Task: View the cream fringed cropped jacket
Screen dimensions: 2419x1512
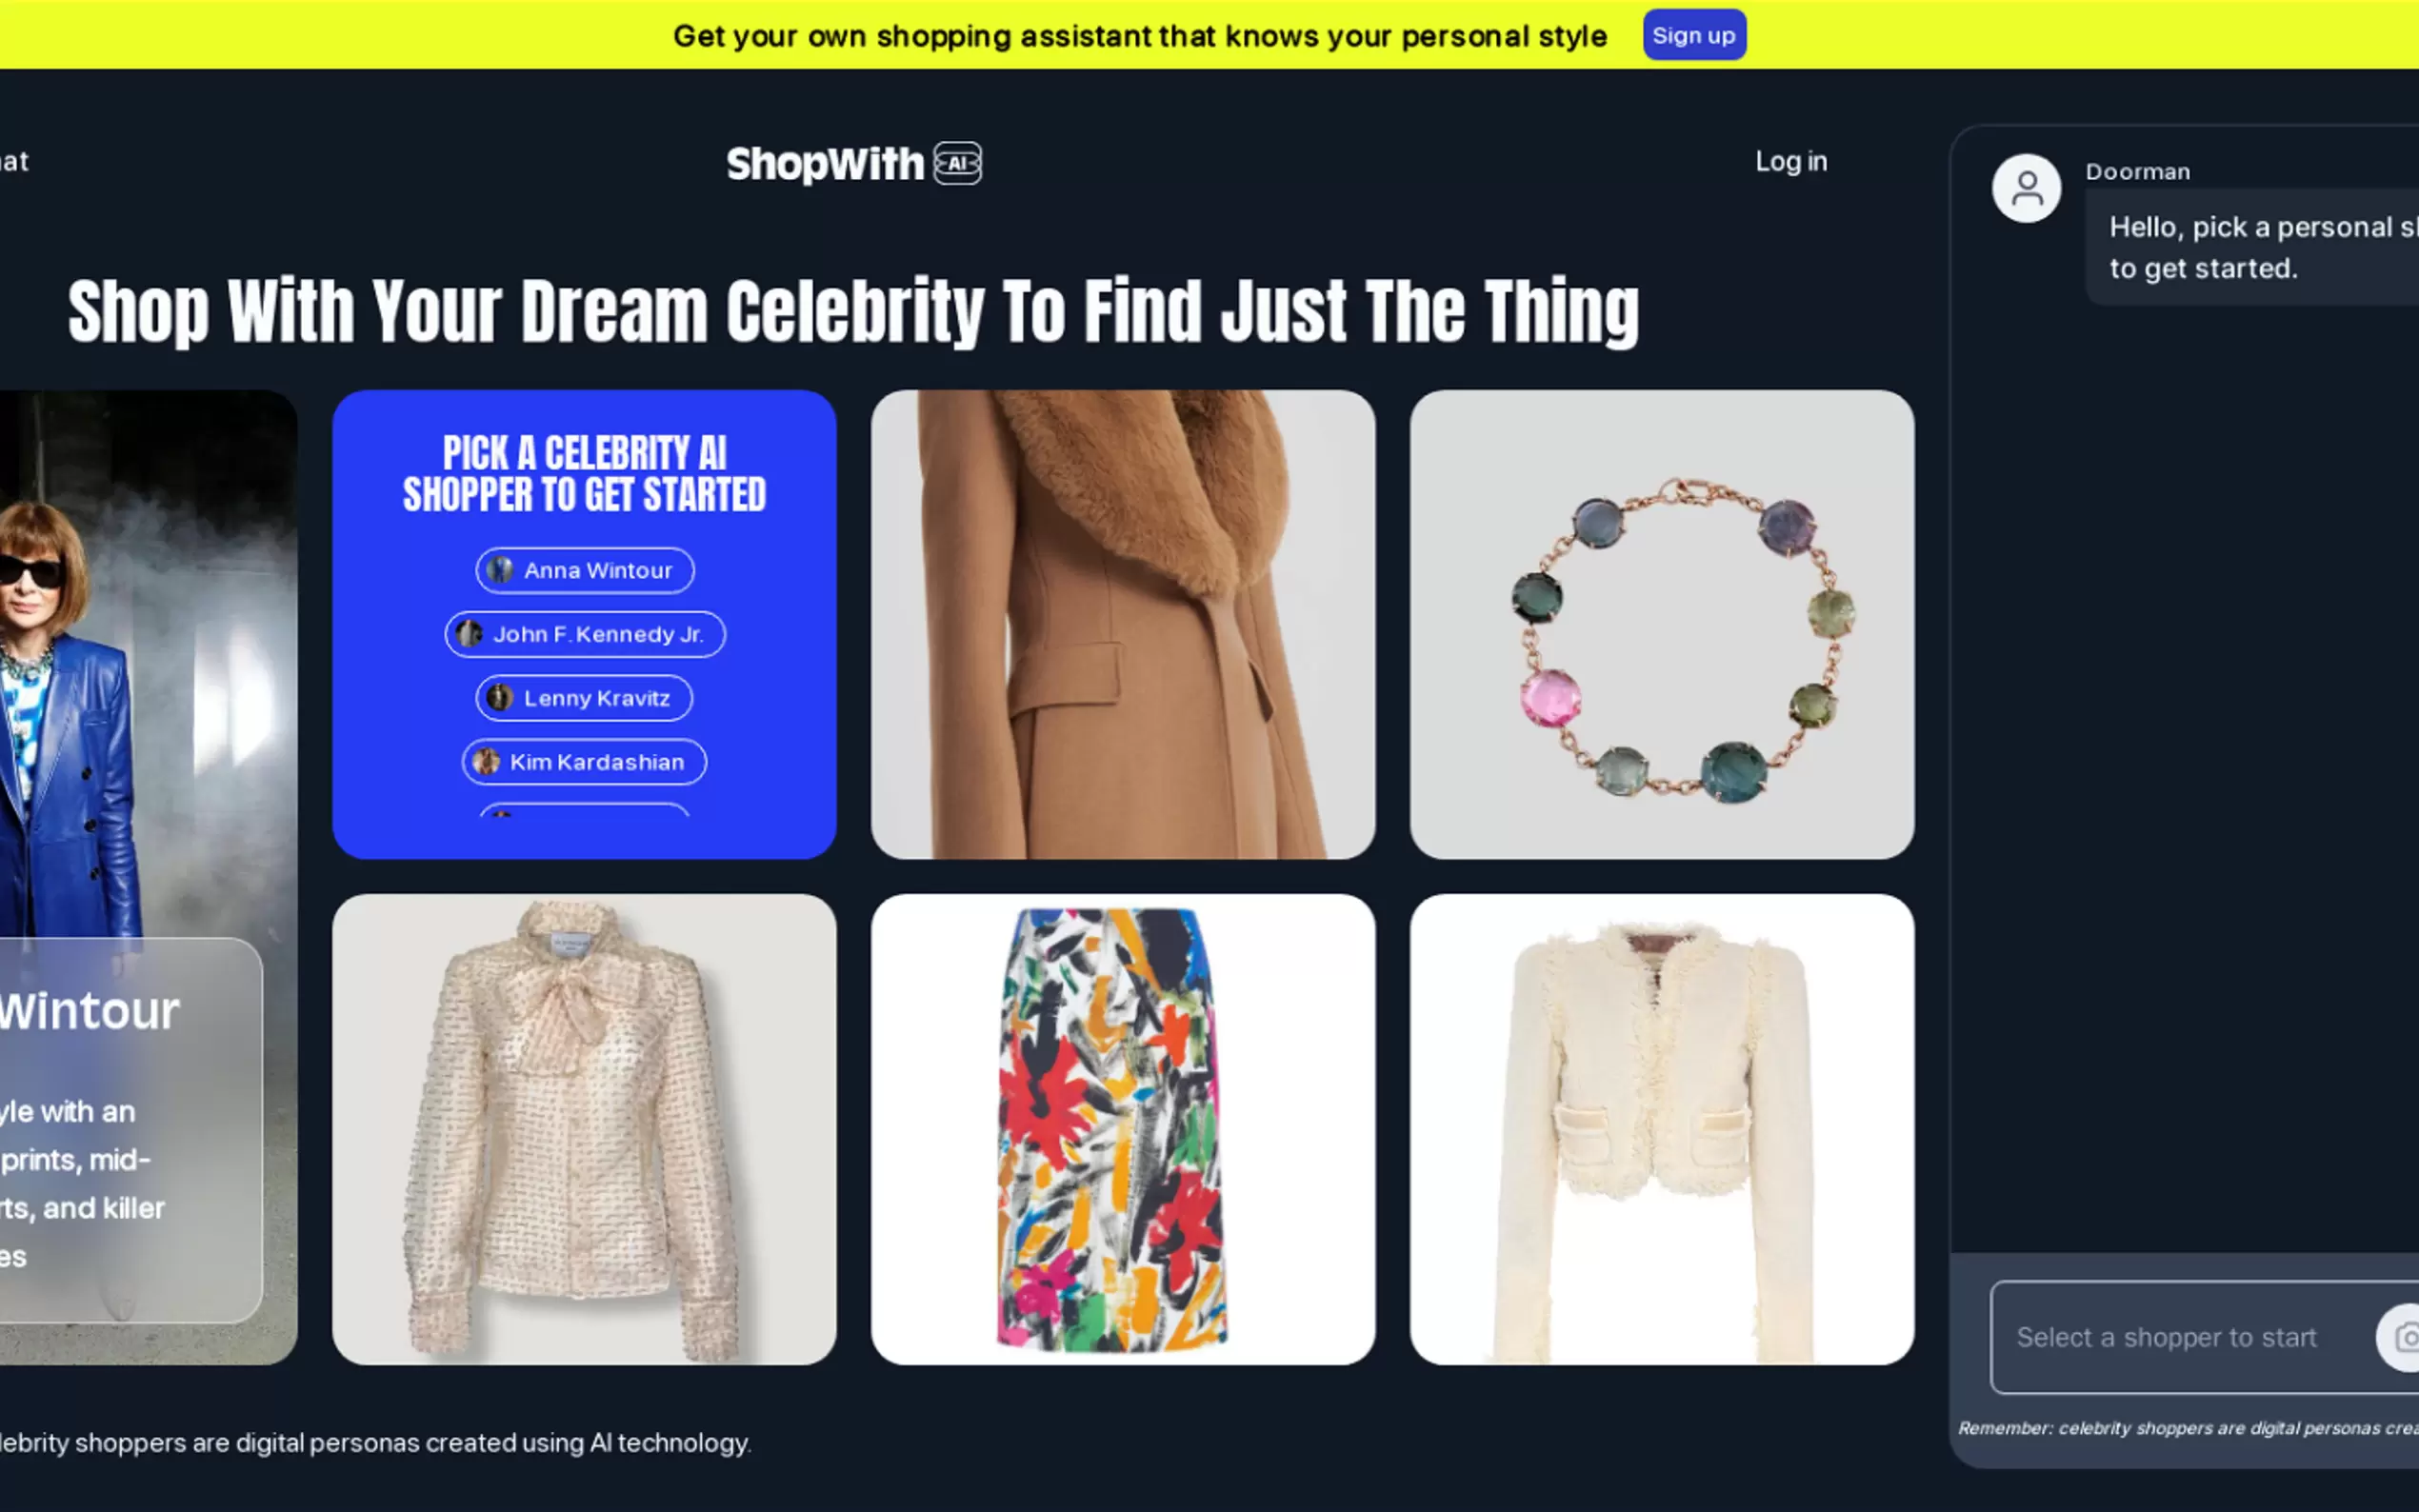Action: coord(1662,1129)
